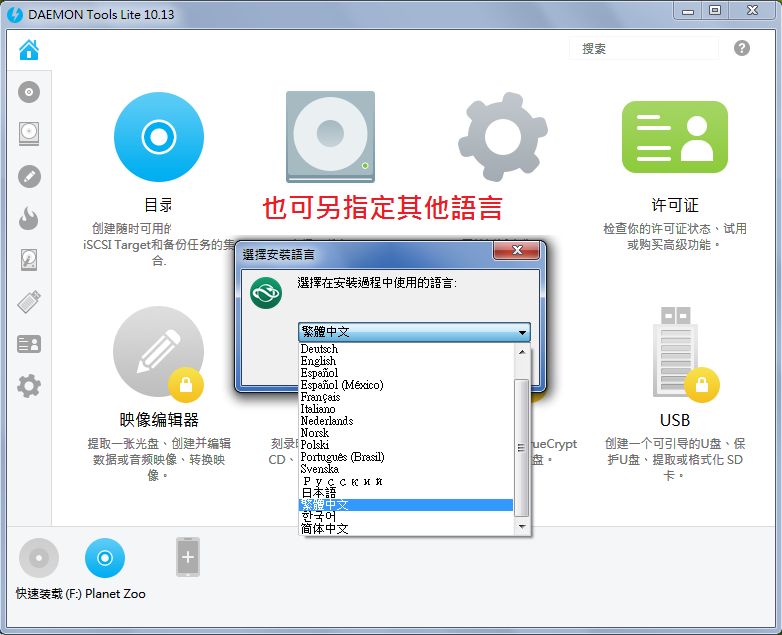Choose Français from the language list
Screen dimensions: 782x635
pos(406,397)
